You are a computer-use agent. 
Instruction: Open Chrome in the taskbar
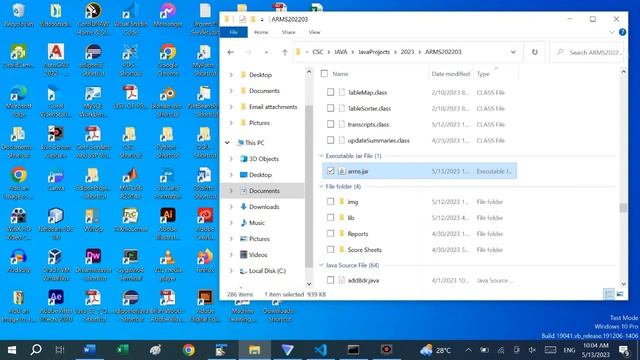pos(189,350)
